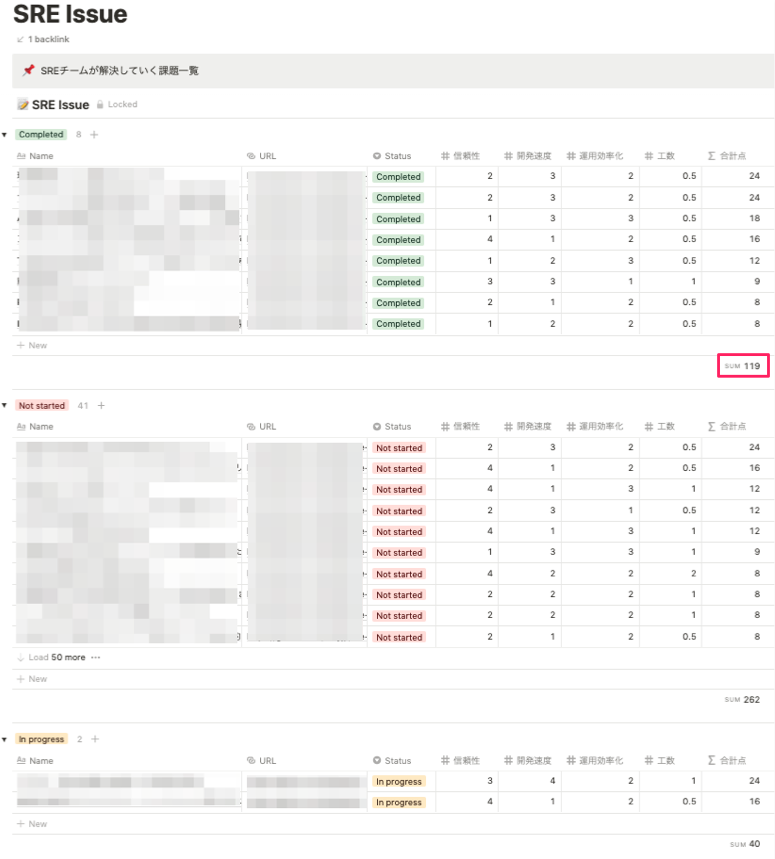
Task: Click In progress status in first In progress row
Action: (399, 782)
